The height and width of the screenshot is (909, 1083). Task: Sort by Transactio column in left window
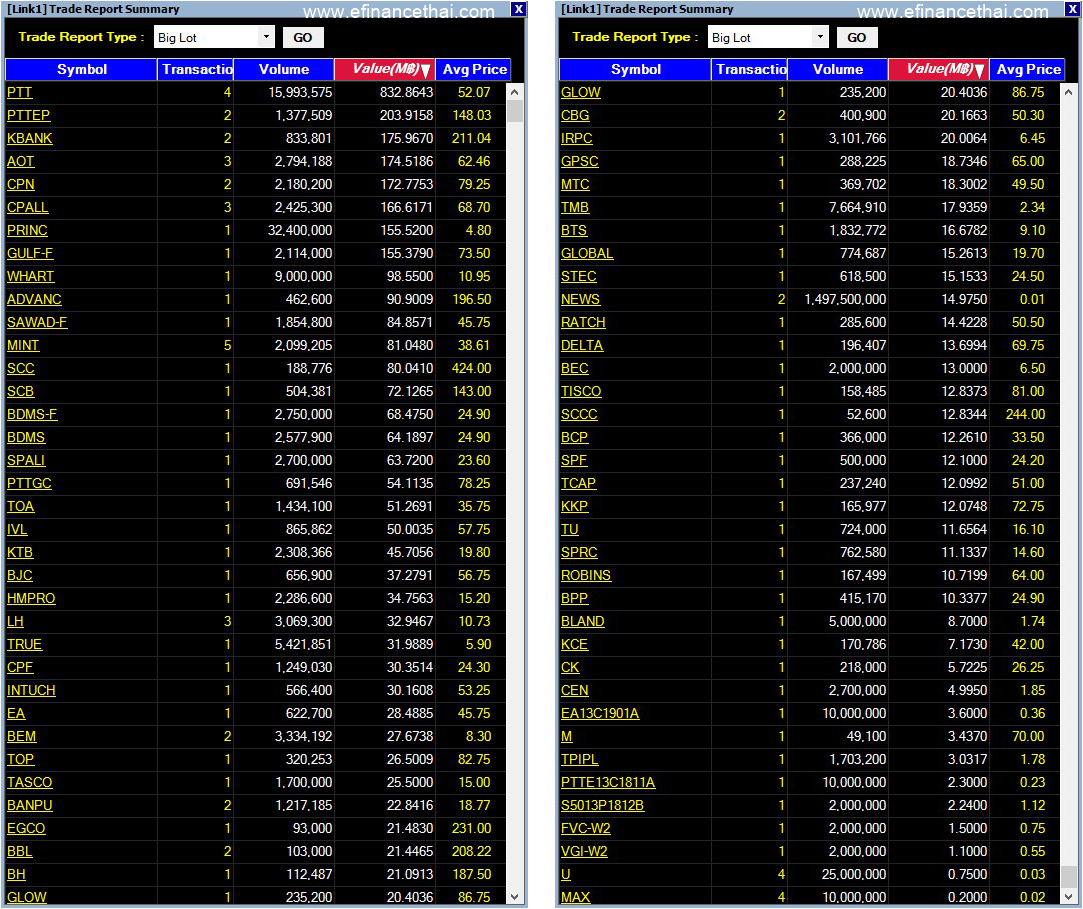pyautogui.click(x=195, y=69)
